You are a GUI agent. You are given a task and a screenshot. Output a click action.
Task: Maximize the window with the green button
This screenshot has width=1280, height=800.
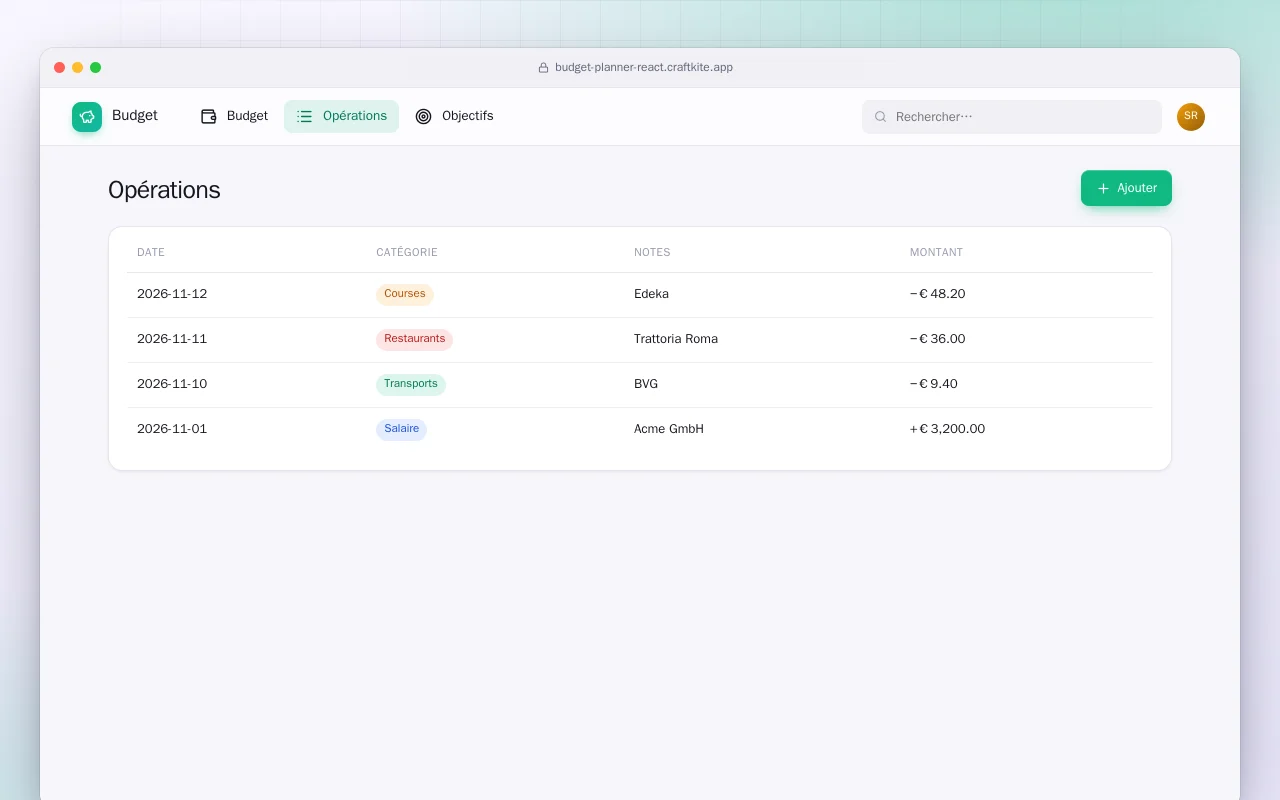pyautogui.click(x=96, y=68)
